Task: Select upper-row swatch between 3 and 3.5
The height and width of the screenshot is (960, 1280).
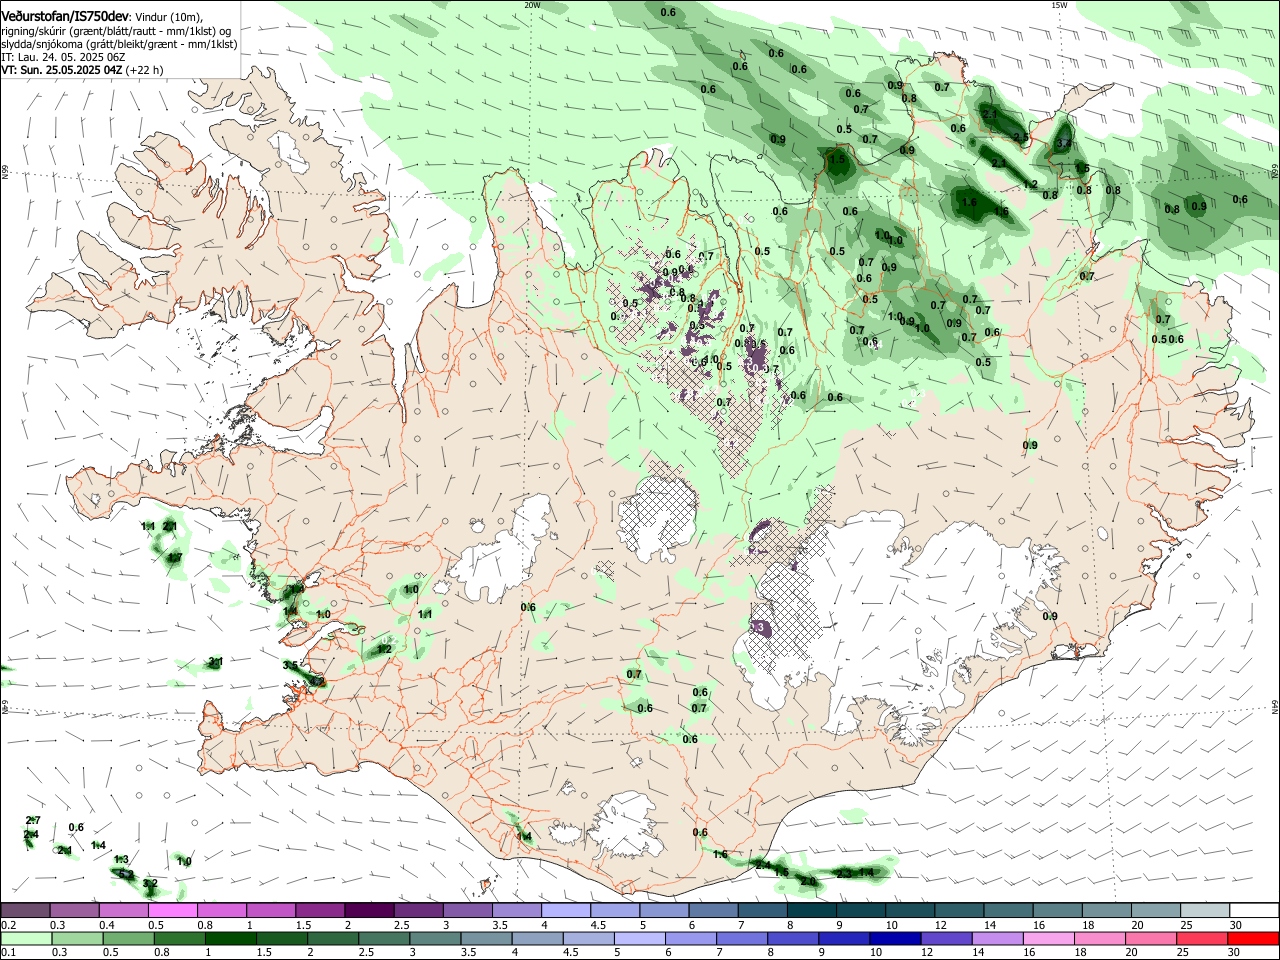Action: tap(467, 911)
